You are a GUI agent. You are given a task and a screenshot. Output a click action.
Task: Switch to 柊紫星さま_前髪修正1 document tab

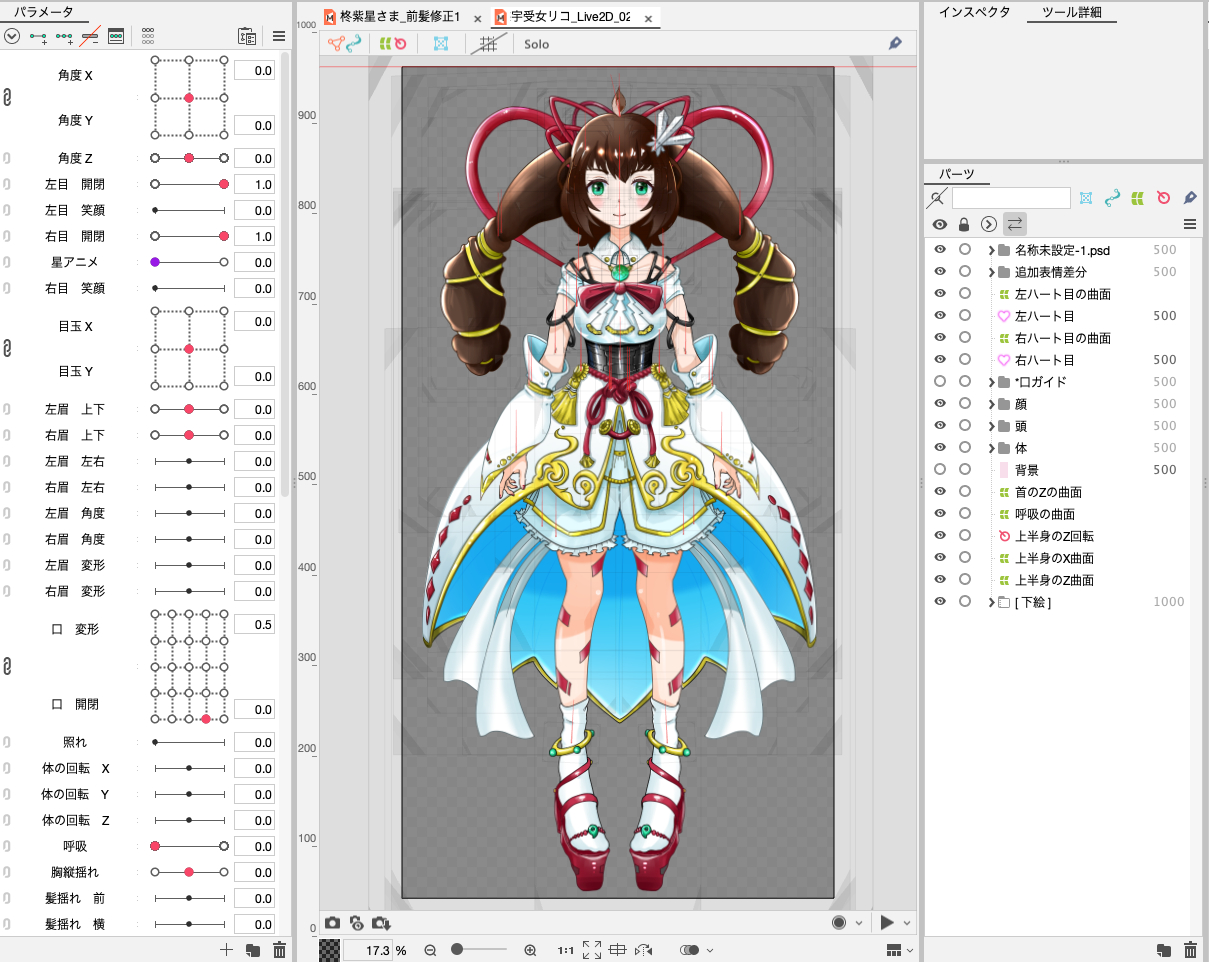399,18
